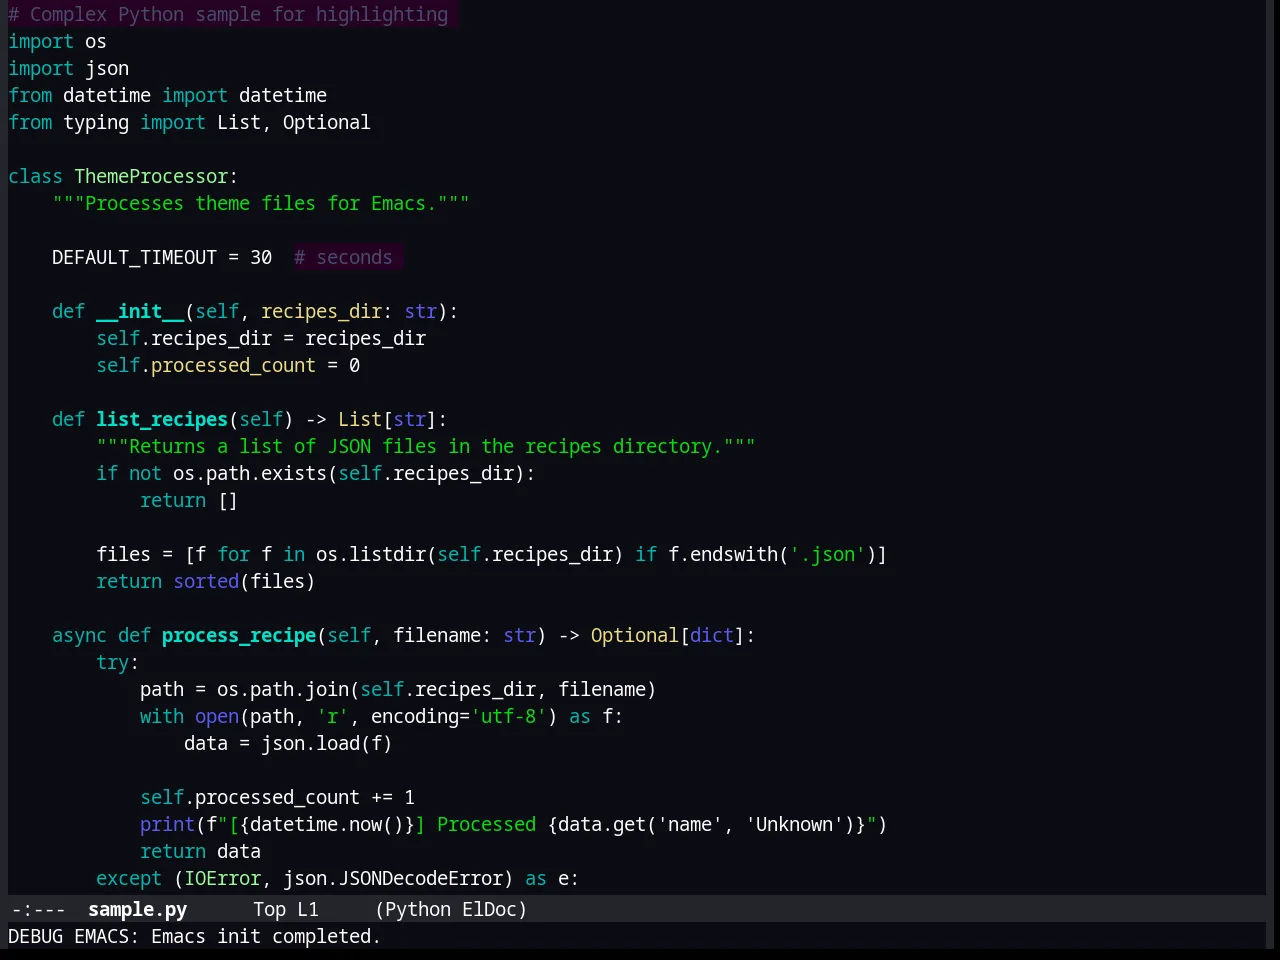Click the __init__ method name
Image resolution: width=1280 pixels, height=960 pixels.
tap(140, 311)
